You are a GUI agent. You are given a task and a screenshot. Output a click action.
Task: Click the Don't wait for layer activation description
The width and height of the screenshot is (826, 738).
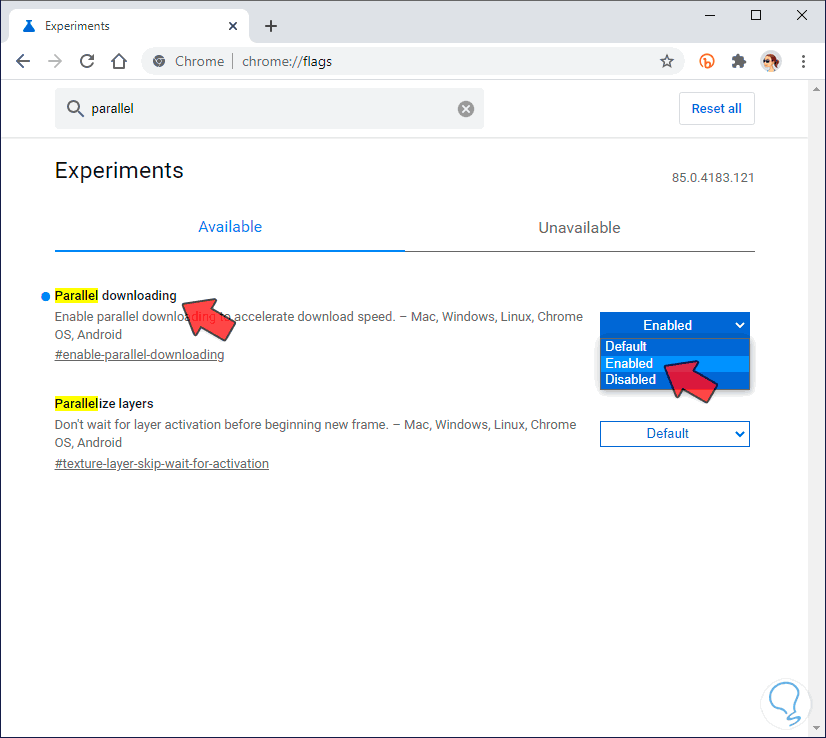[316, 434]
